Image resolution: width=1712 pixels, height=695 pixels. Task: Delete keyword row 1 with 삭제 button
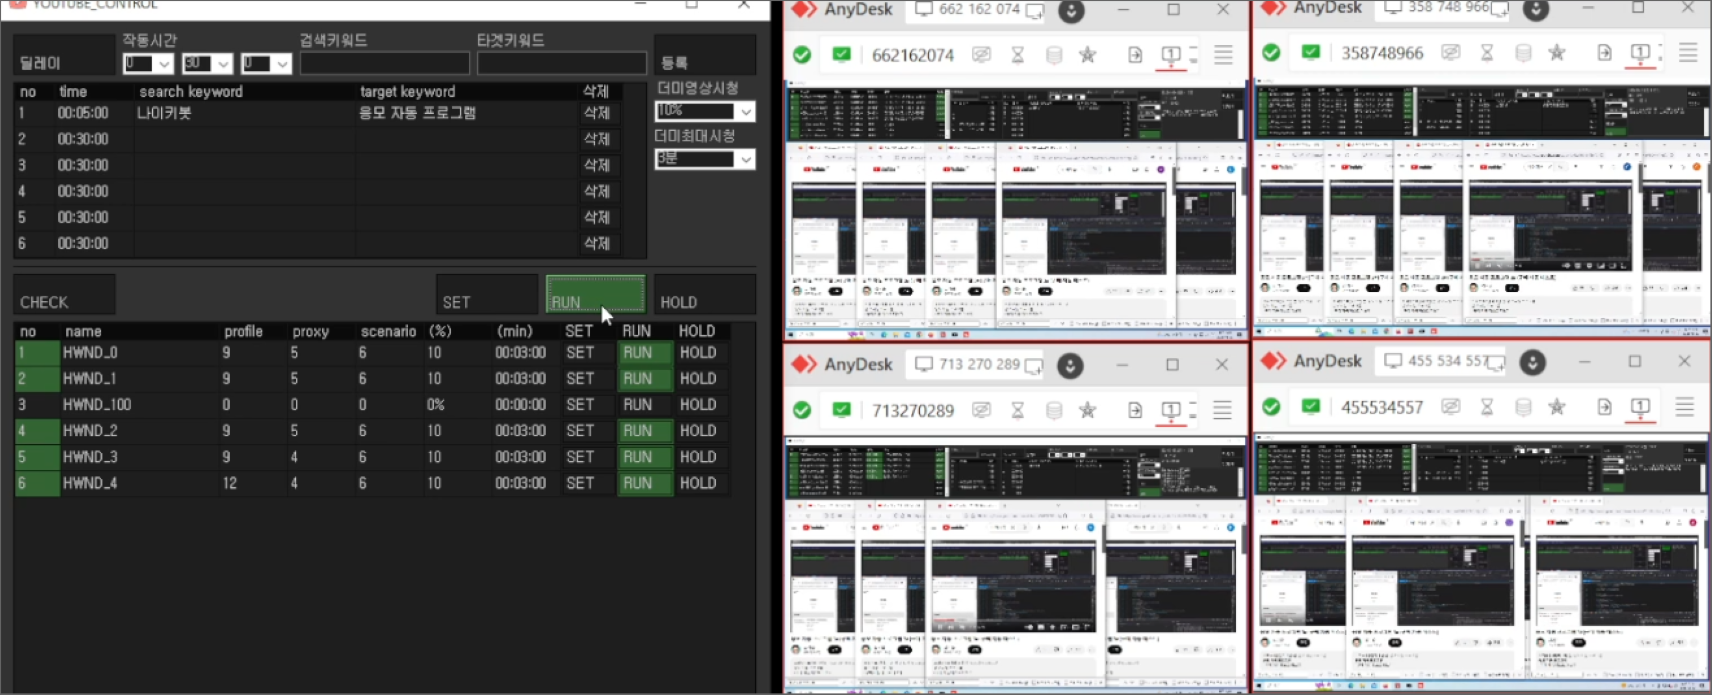click(597, 113)
